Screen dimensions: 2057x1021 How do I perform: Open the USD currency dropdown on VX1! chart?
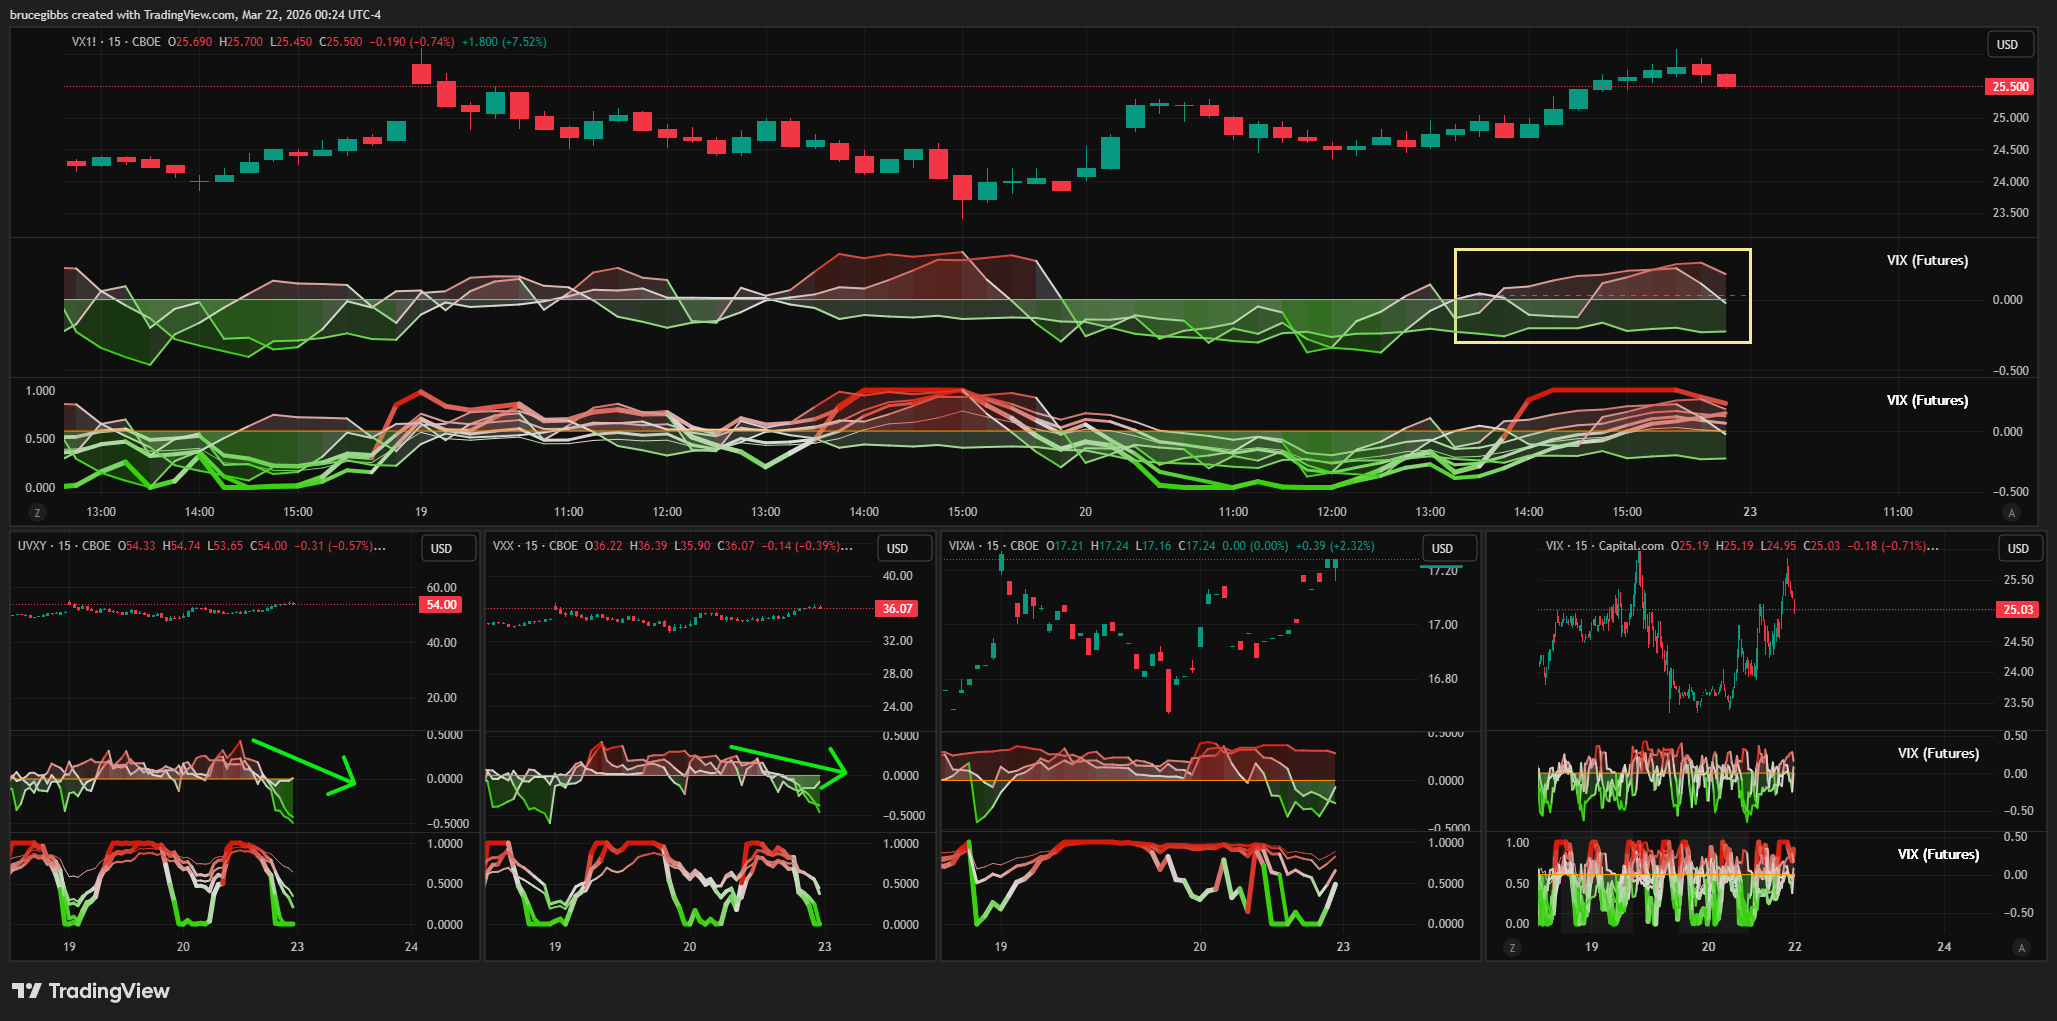click(2008, 45)
